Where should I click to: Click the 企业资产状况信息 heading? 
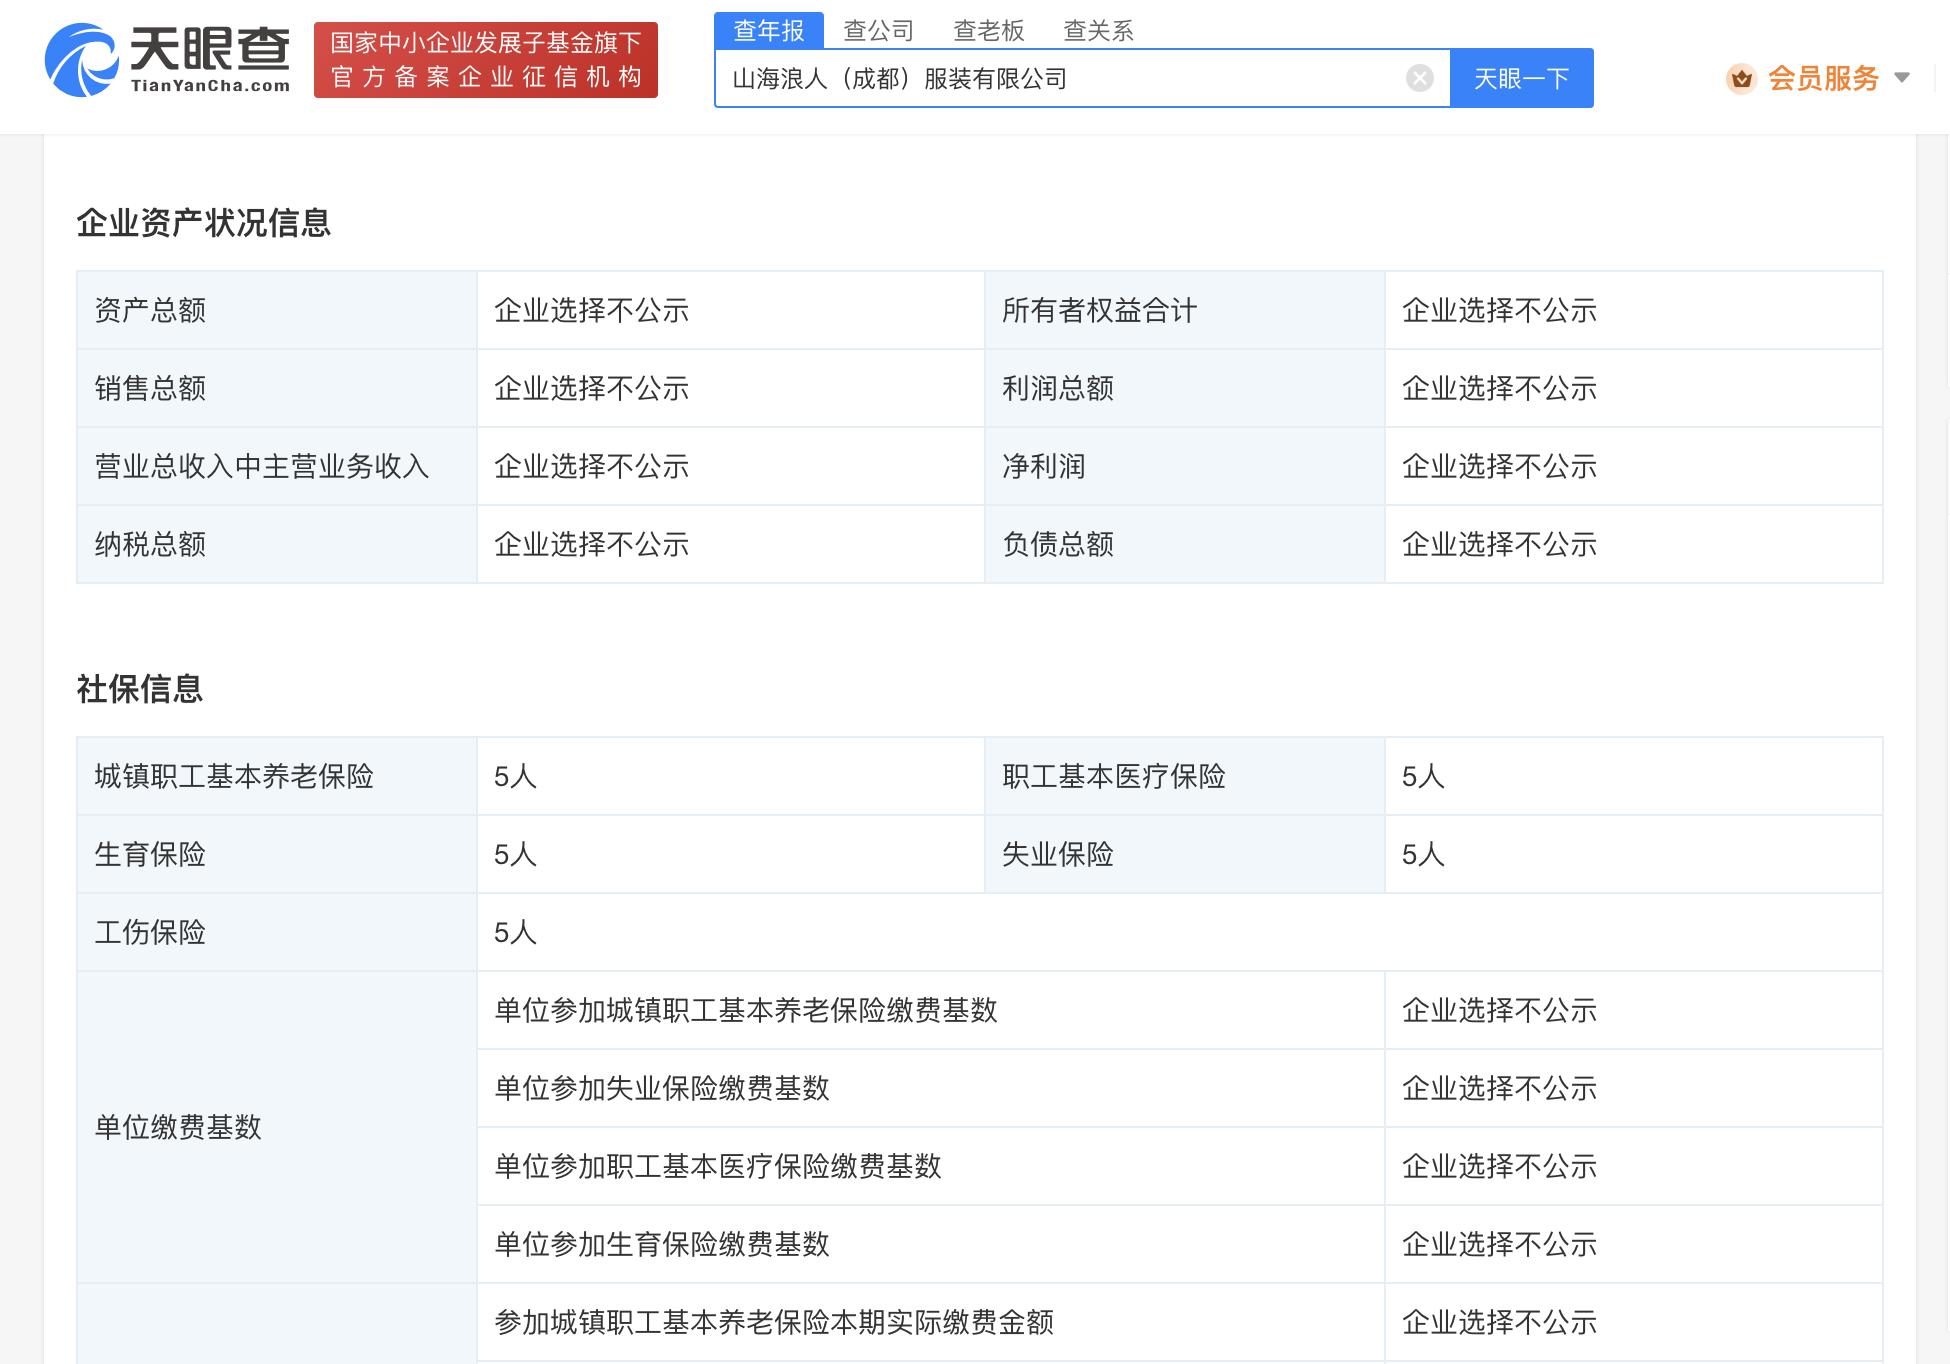(x=204, y=222)
